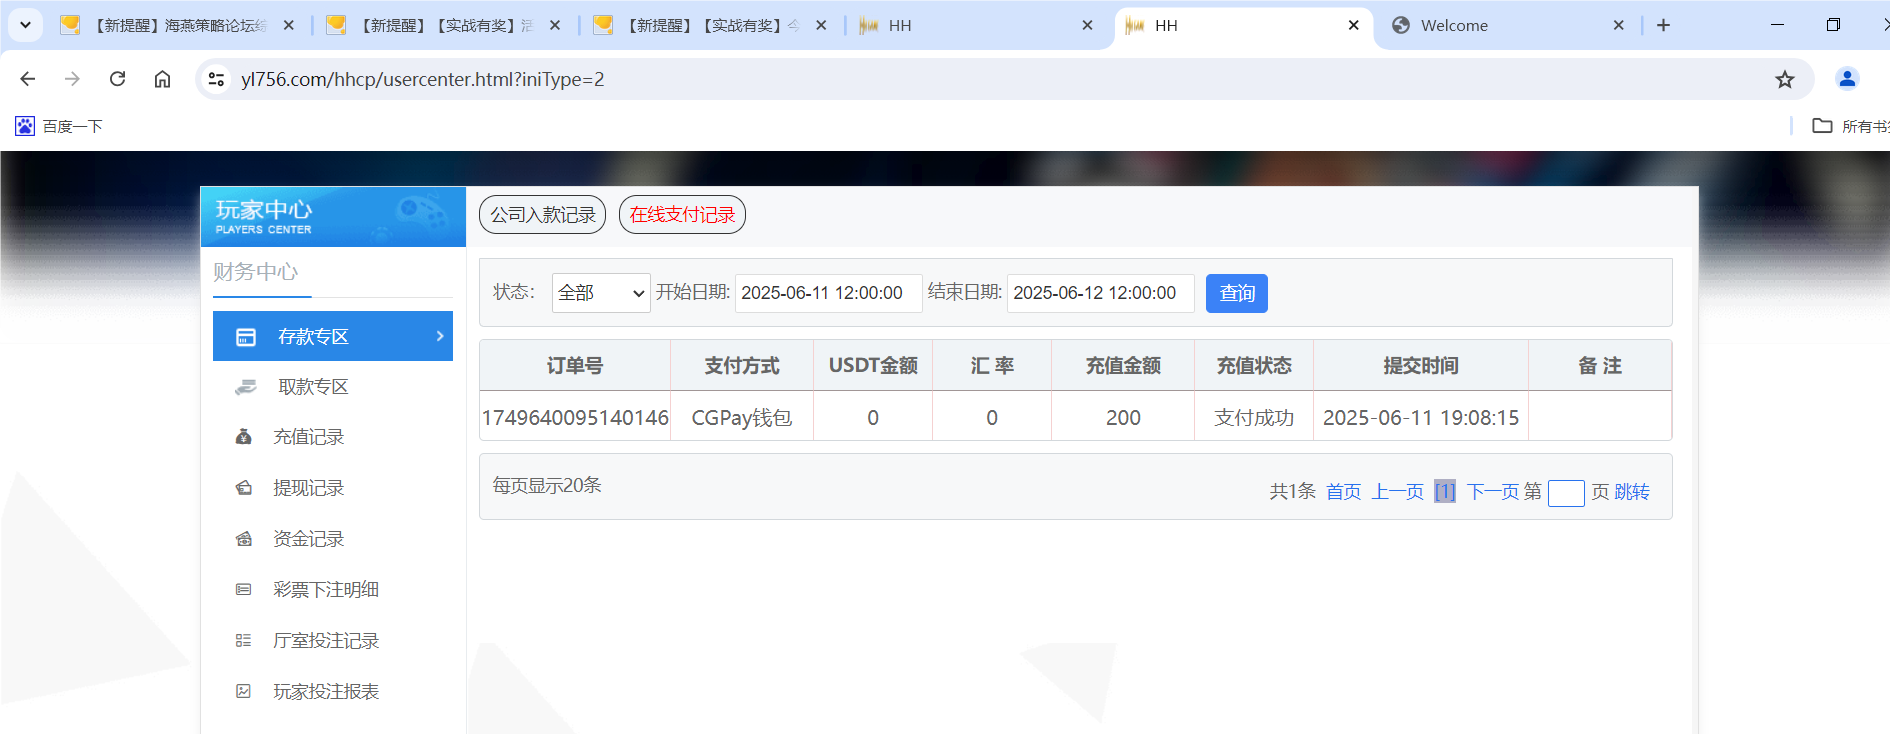The width and height of the screenshot is (1890, 734).
Task: Open 玩家投注报表 in the sidebar
Action: [x=325, y=692]
